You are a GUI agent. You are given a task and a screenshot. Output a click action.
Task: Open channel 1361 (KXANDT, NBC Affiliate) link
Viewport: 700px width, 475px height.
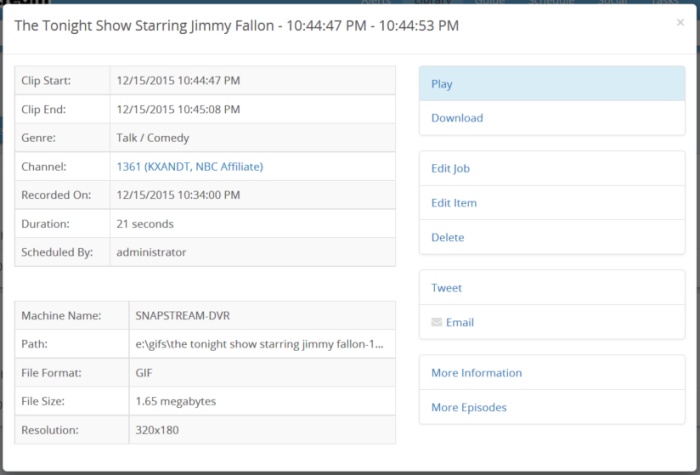[190, 167]
